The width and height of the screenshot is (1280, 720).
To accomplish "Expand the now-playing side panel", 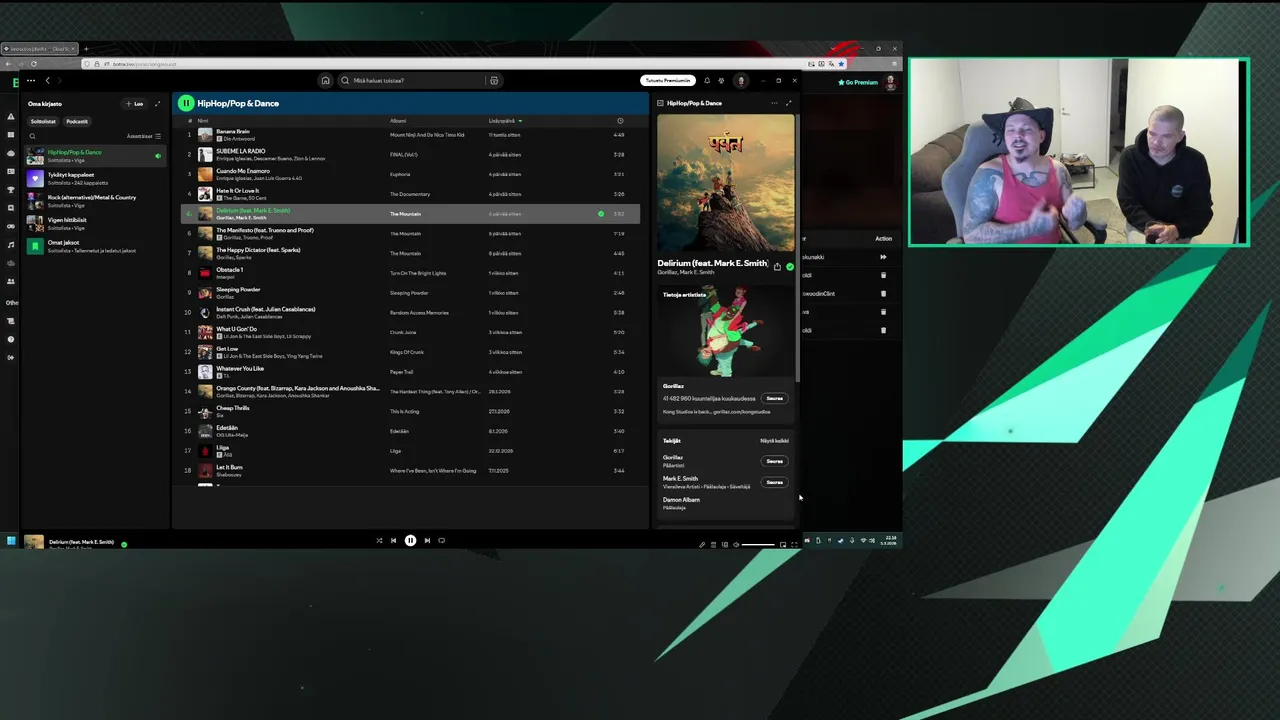I will click(788, 103).
